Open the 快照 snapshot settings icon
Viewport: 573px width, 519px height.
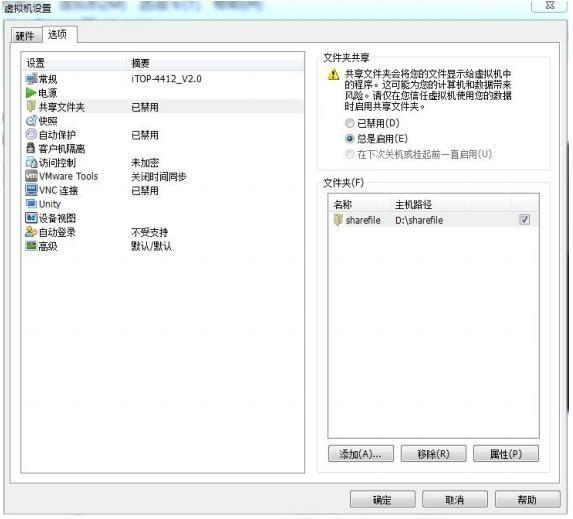[x=31, y=121]
